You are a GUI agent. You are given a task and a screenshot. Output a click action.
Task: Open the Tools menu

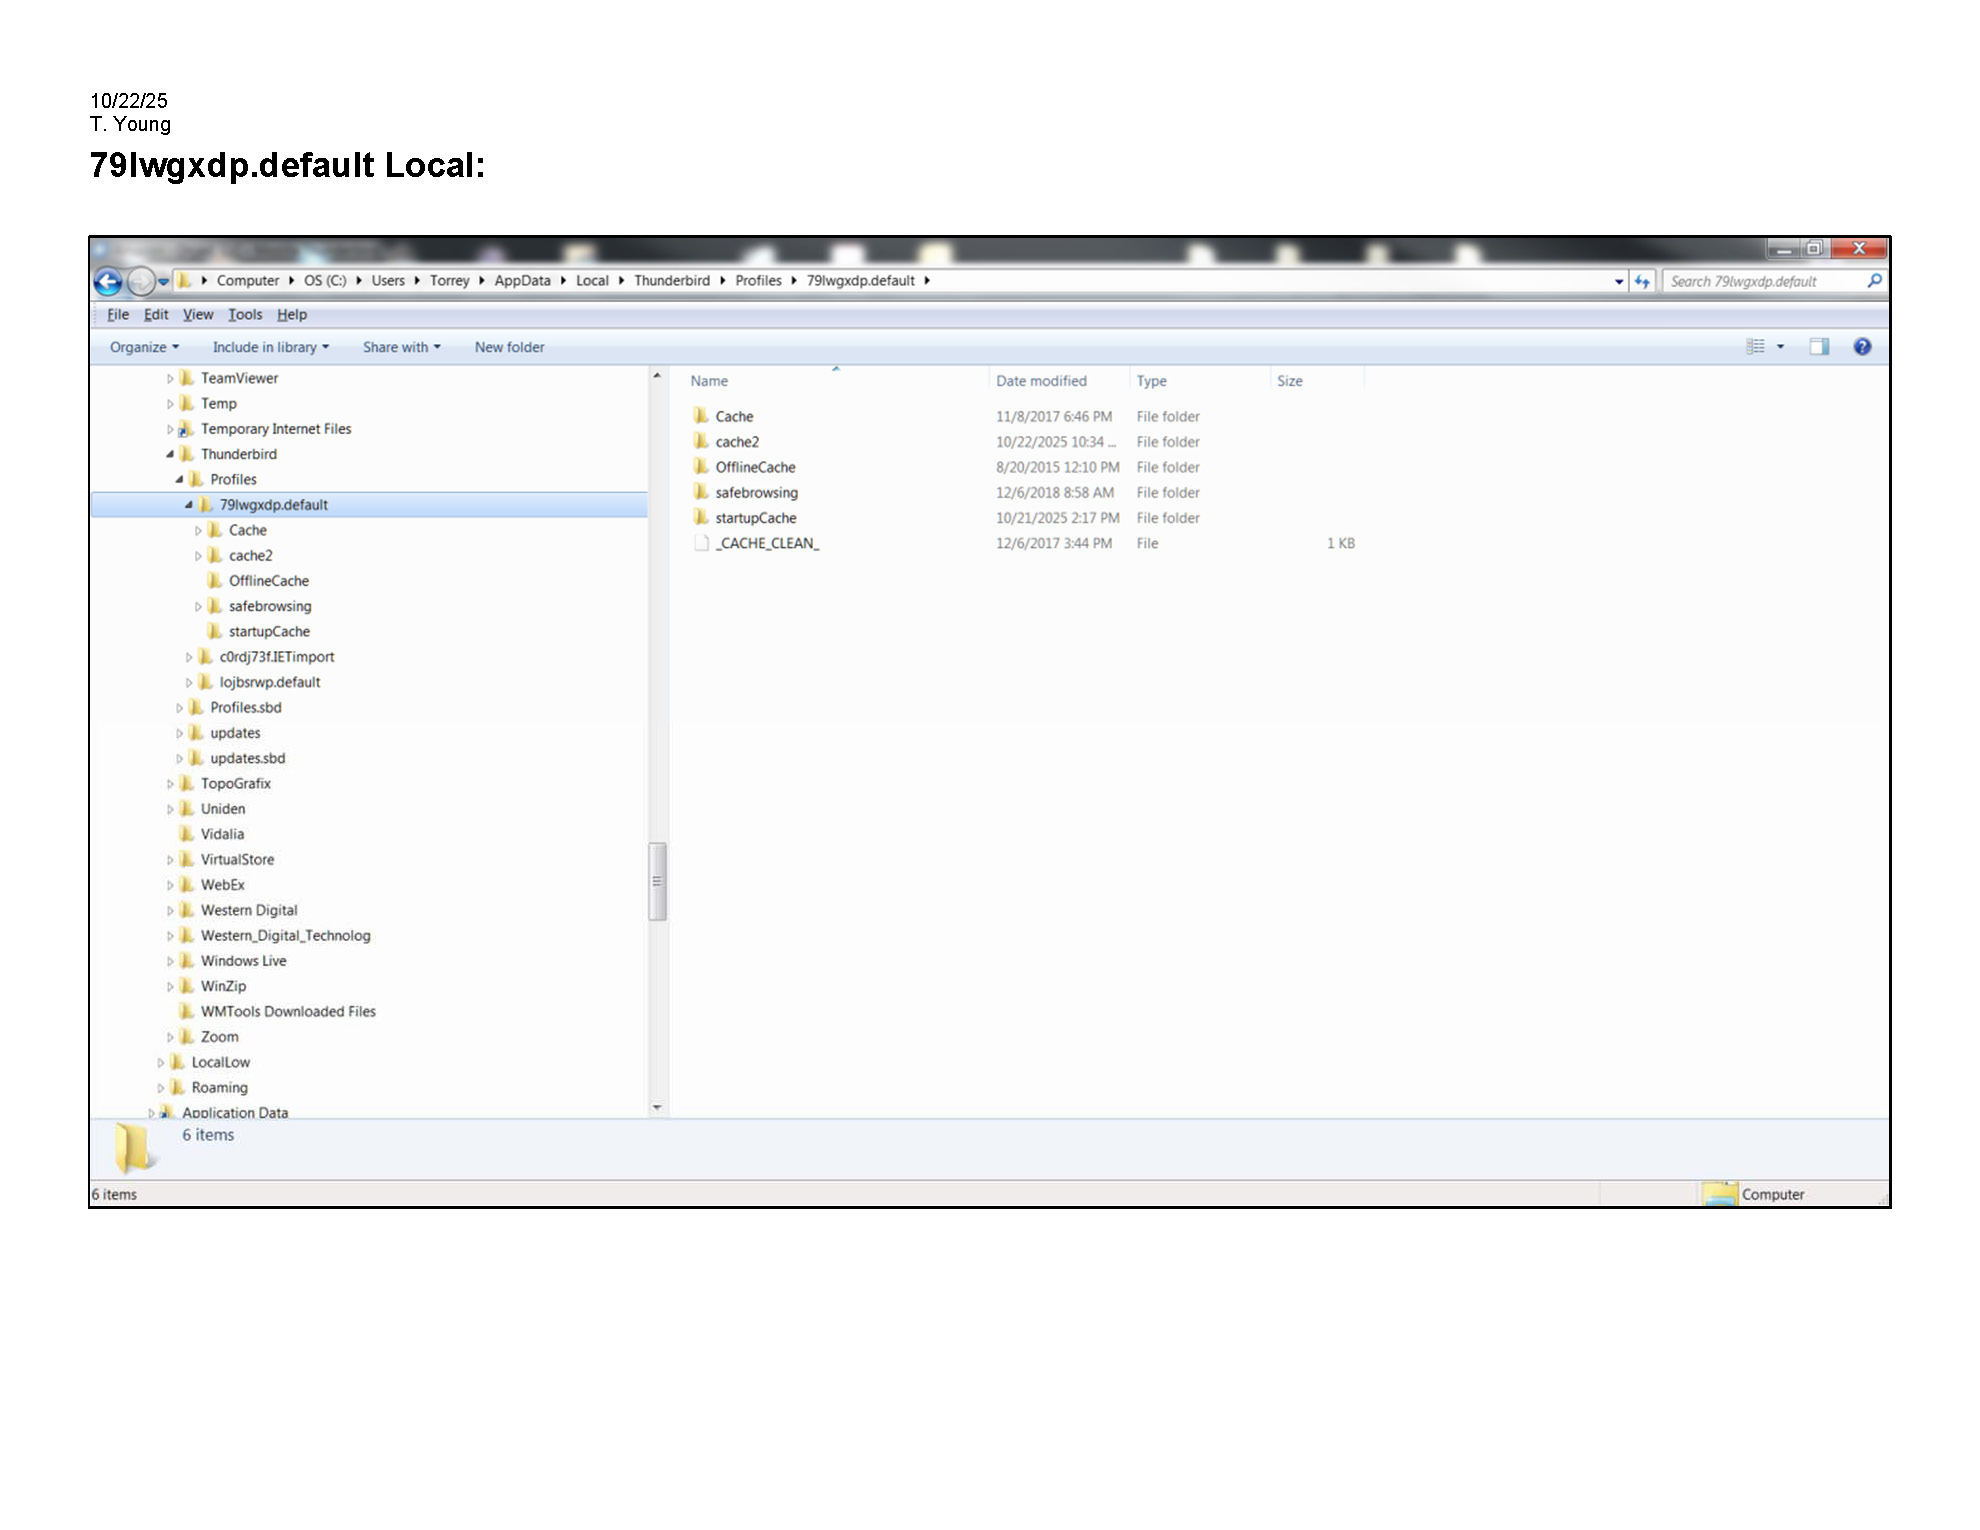click(x=245, y=314)
